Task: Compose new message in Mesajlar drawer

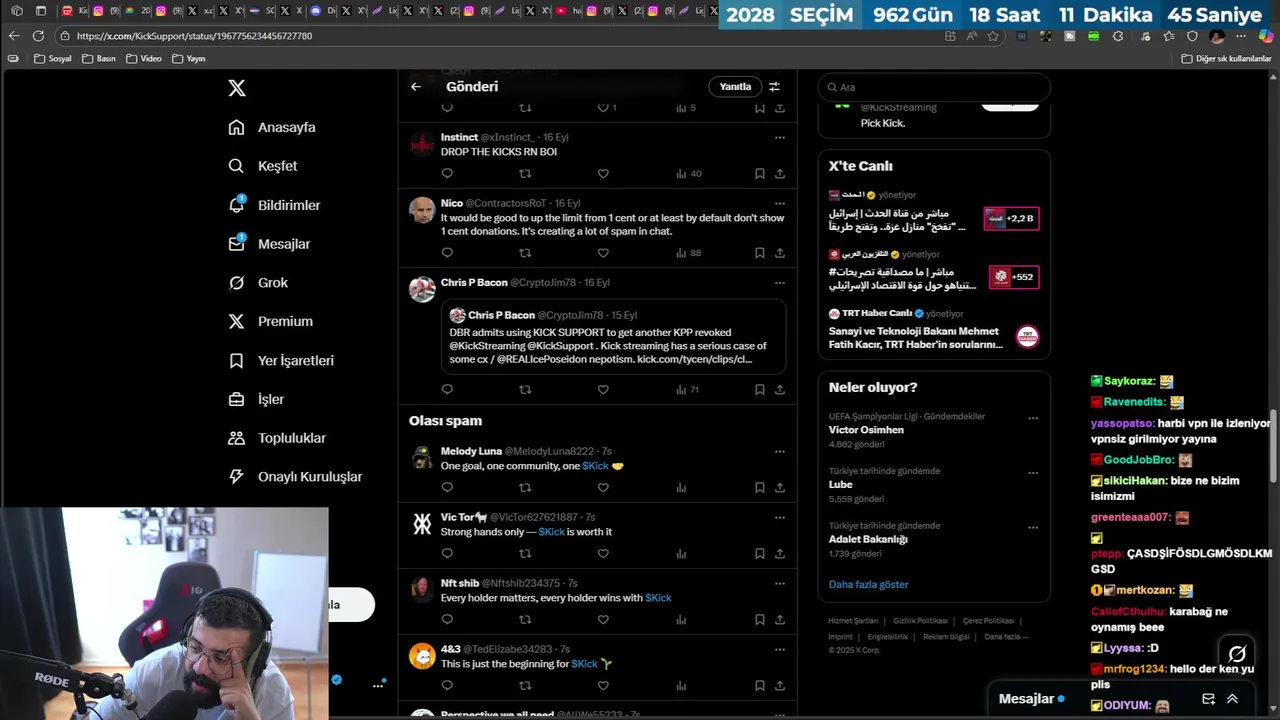Action: coord(1208,699)
